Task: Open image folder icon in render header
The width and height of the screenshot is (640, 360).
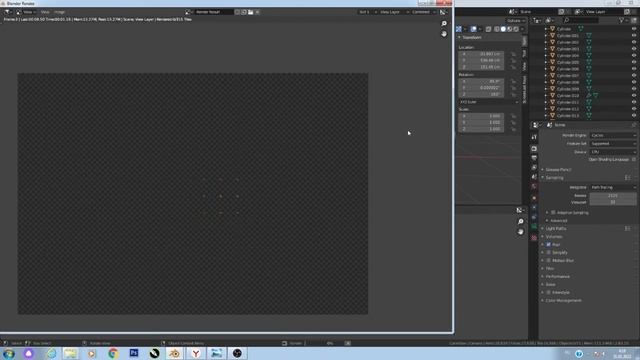Action: [x=251, y=12]
